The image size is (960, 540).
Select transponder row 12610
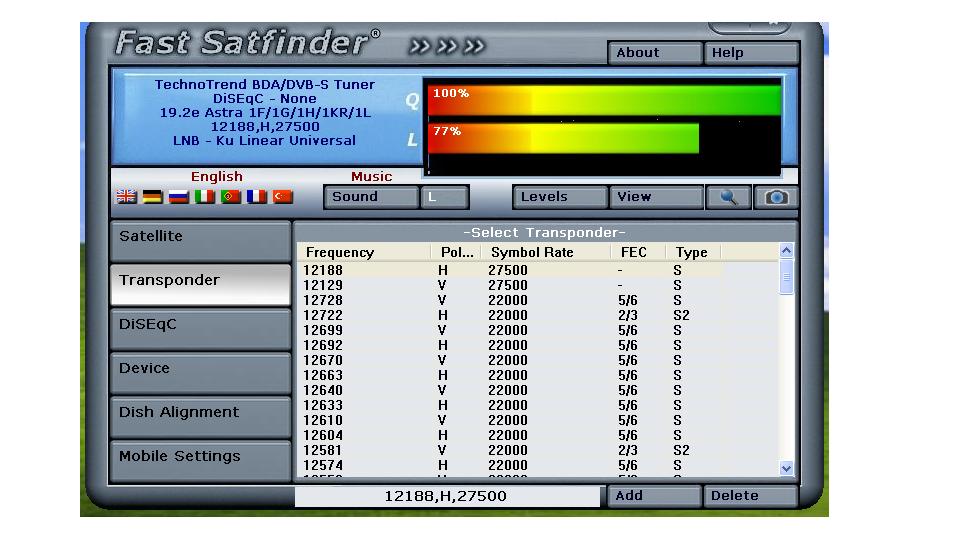coord(539,420)
